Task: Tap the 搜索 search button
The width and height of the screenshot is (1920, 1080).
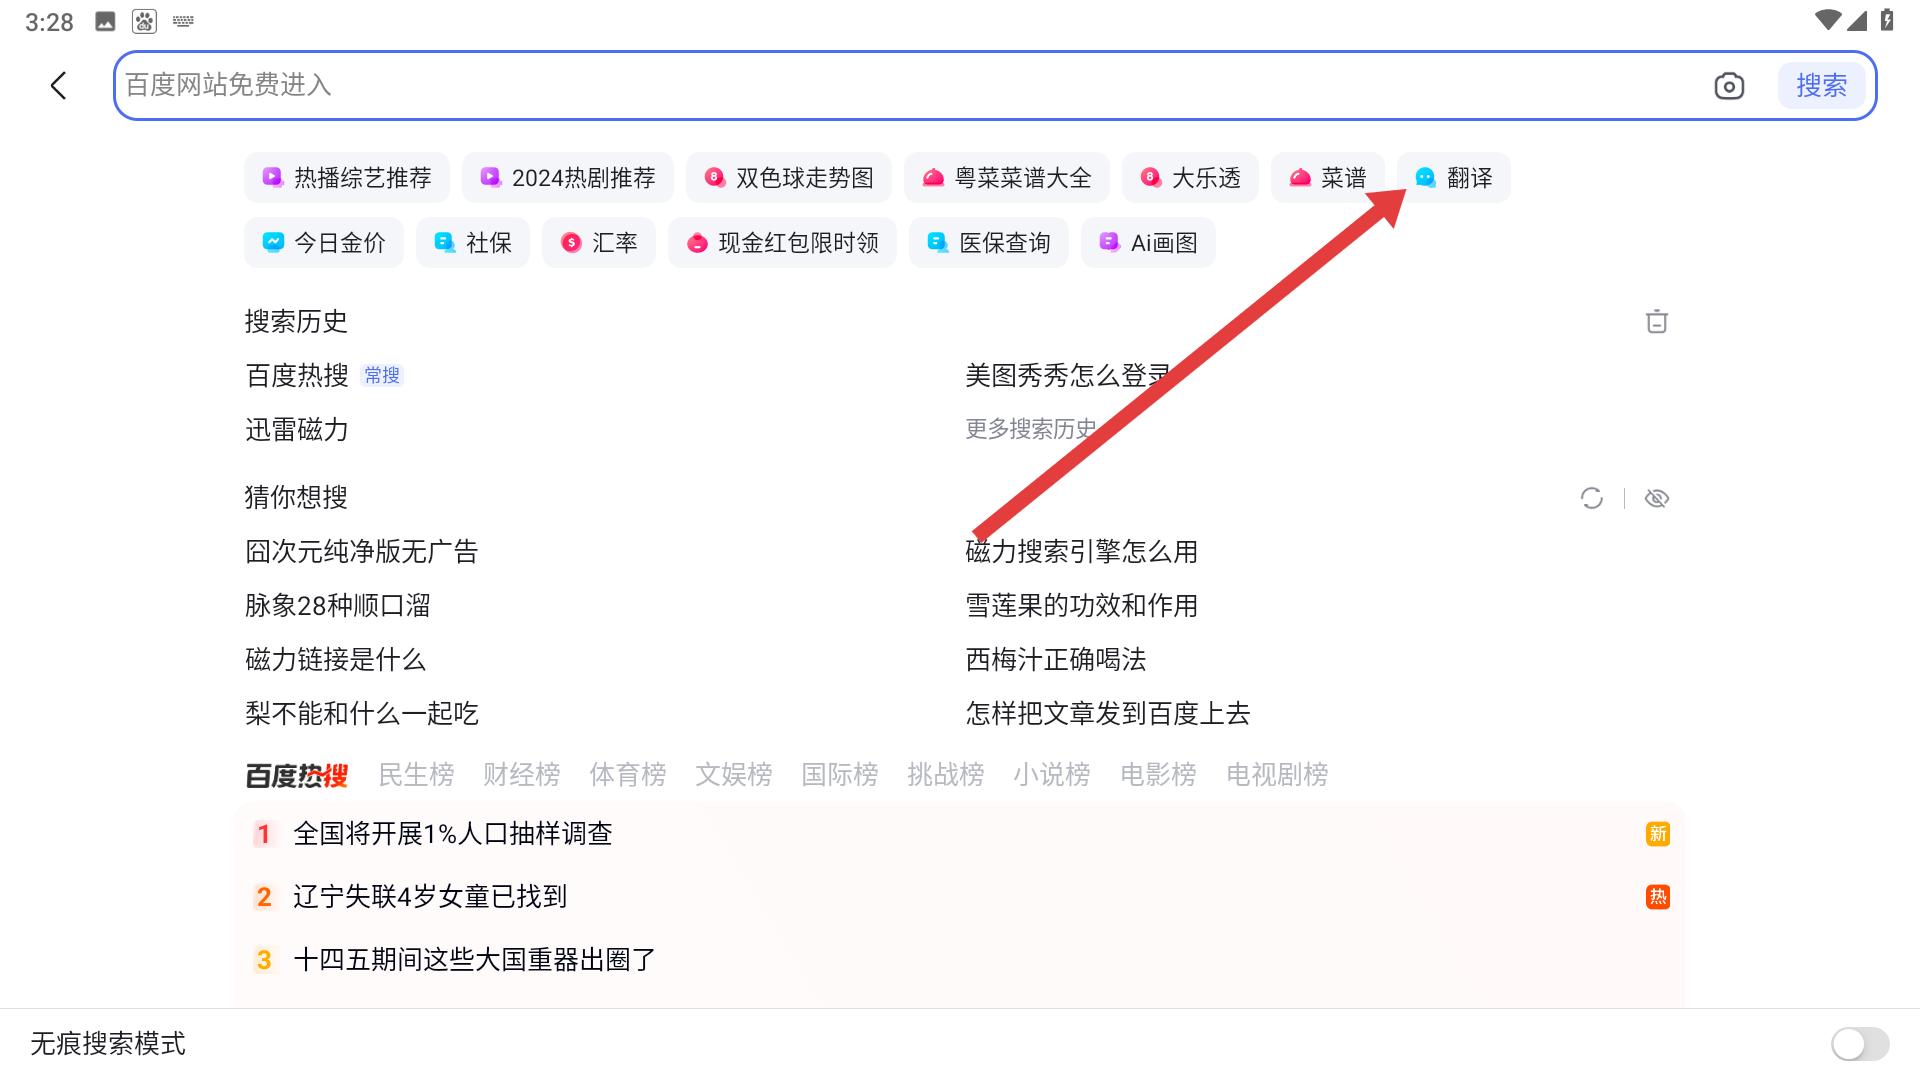Action: pos(1821,86)
